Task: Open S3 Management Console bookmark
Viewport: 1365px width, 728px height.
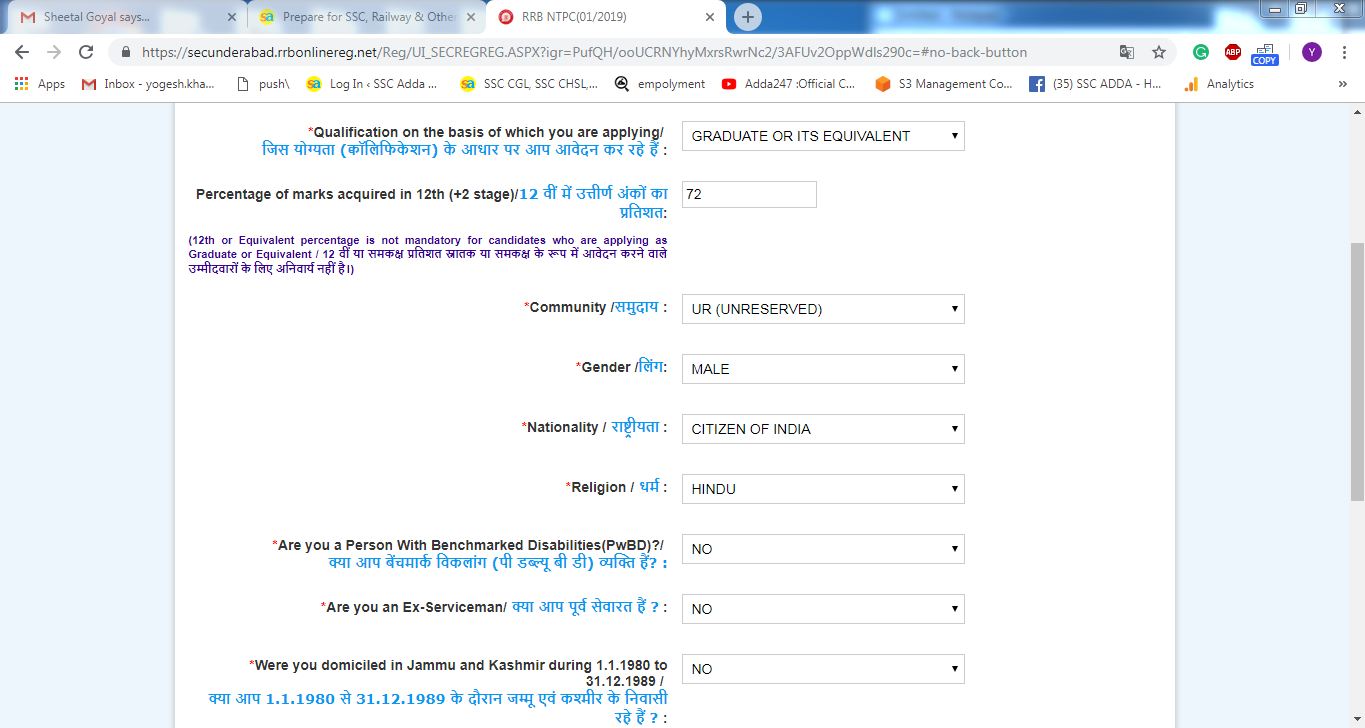Action: pyautogui.click(x=944, y=84)
